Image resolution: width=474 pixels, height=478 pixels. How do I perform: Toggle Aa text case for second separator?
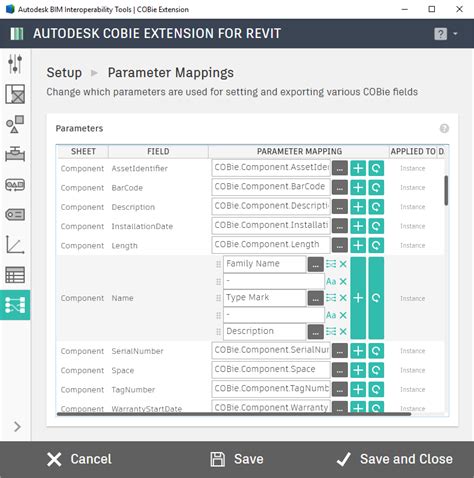point(331,315)
